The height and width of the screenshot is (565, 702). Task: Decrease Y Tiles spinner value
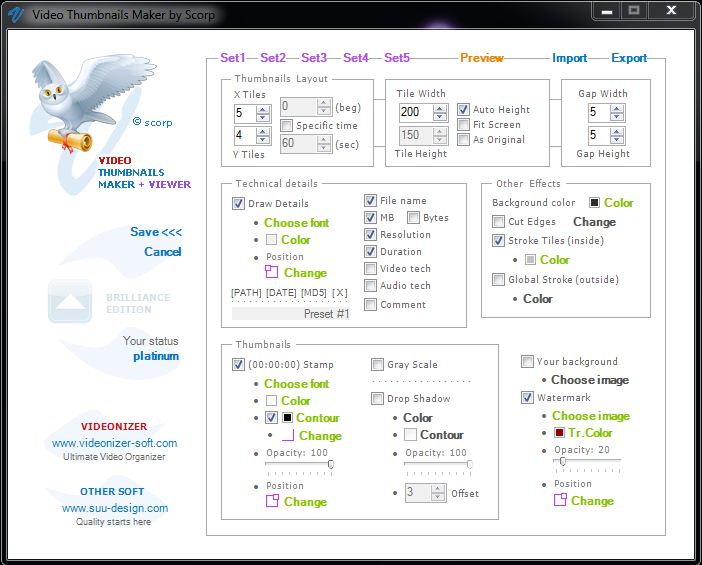pos(263,140)
